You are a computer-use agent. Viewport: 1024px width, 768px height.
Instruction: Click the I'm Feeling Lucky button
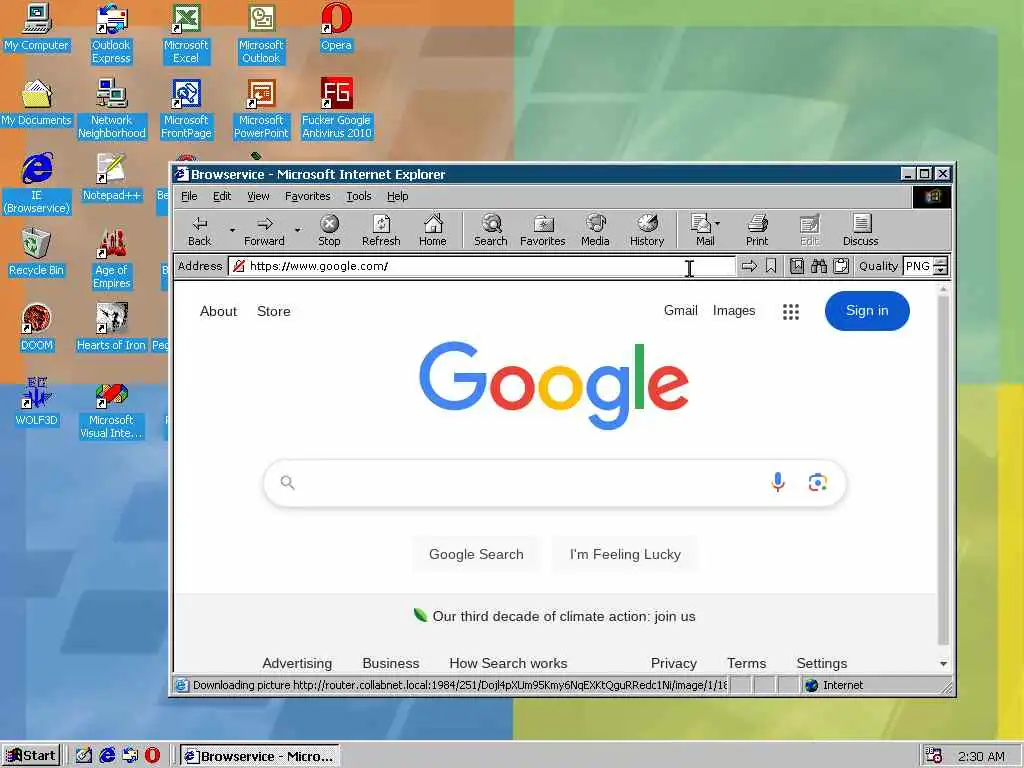pyautogui.click(x=625, y=554)
